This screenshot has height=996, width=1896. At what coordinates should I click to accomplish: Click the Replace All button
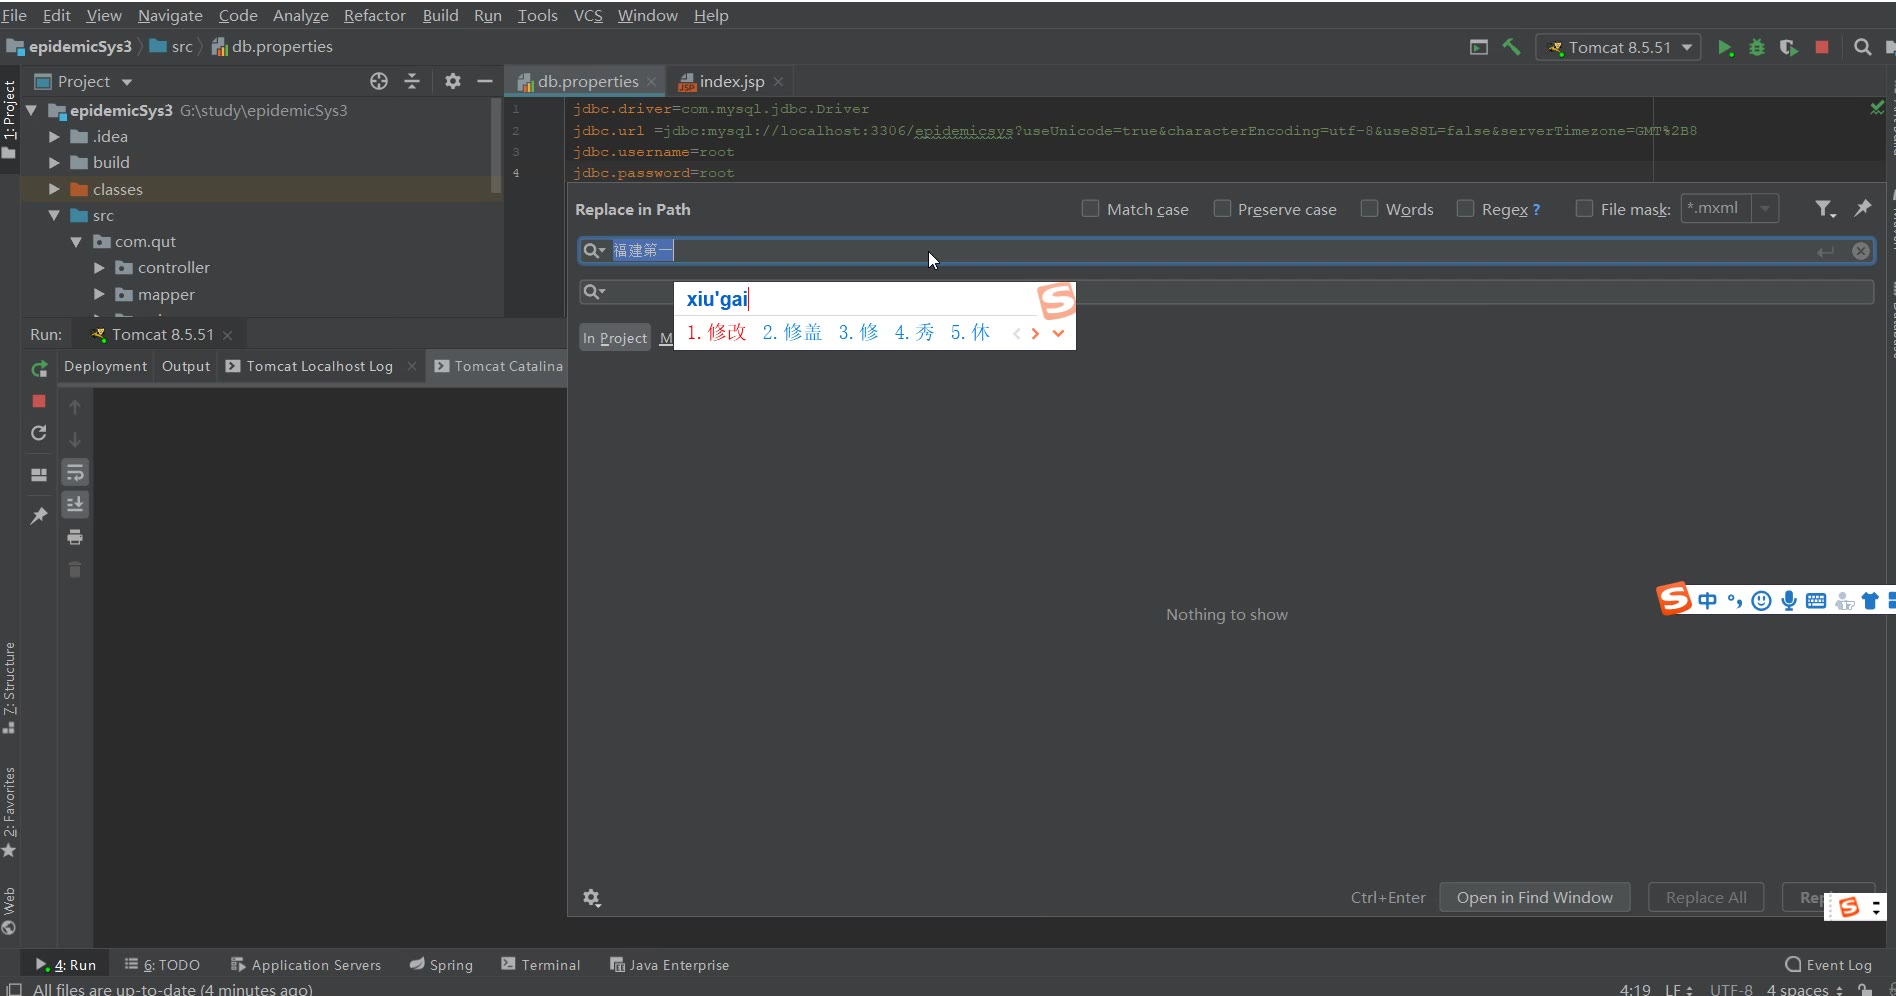tap(1705, 897)
